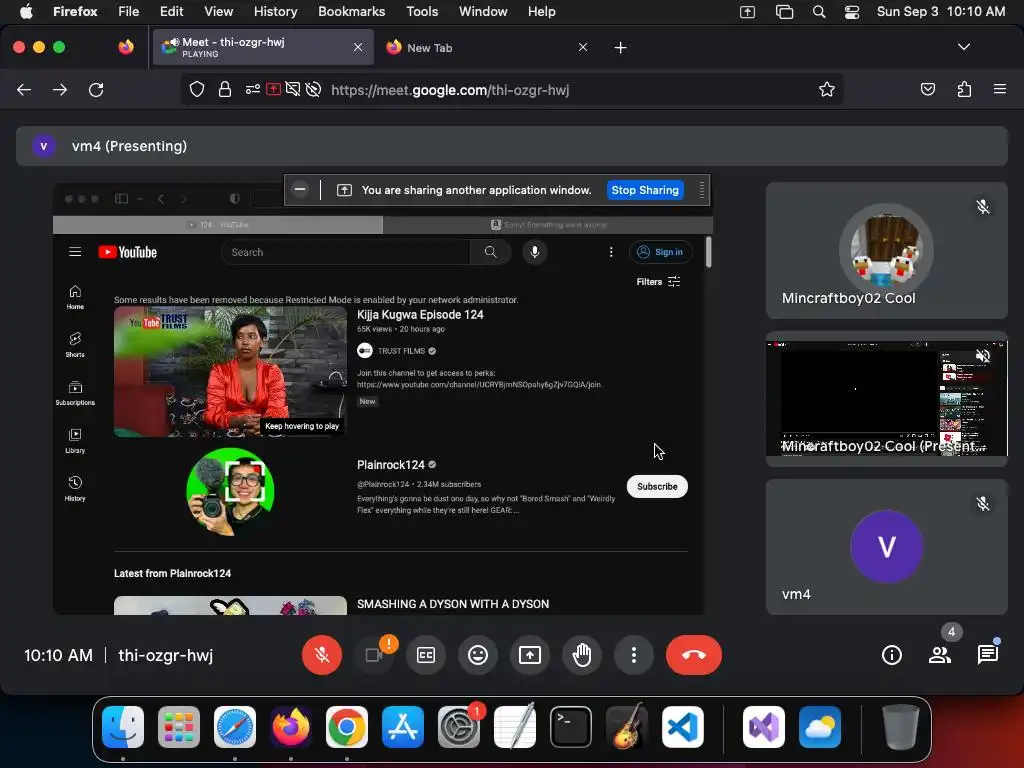Launch Visual Studio Code from Dock
Viewport: 1024px width, 768px height.
point(682,727)
